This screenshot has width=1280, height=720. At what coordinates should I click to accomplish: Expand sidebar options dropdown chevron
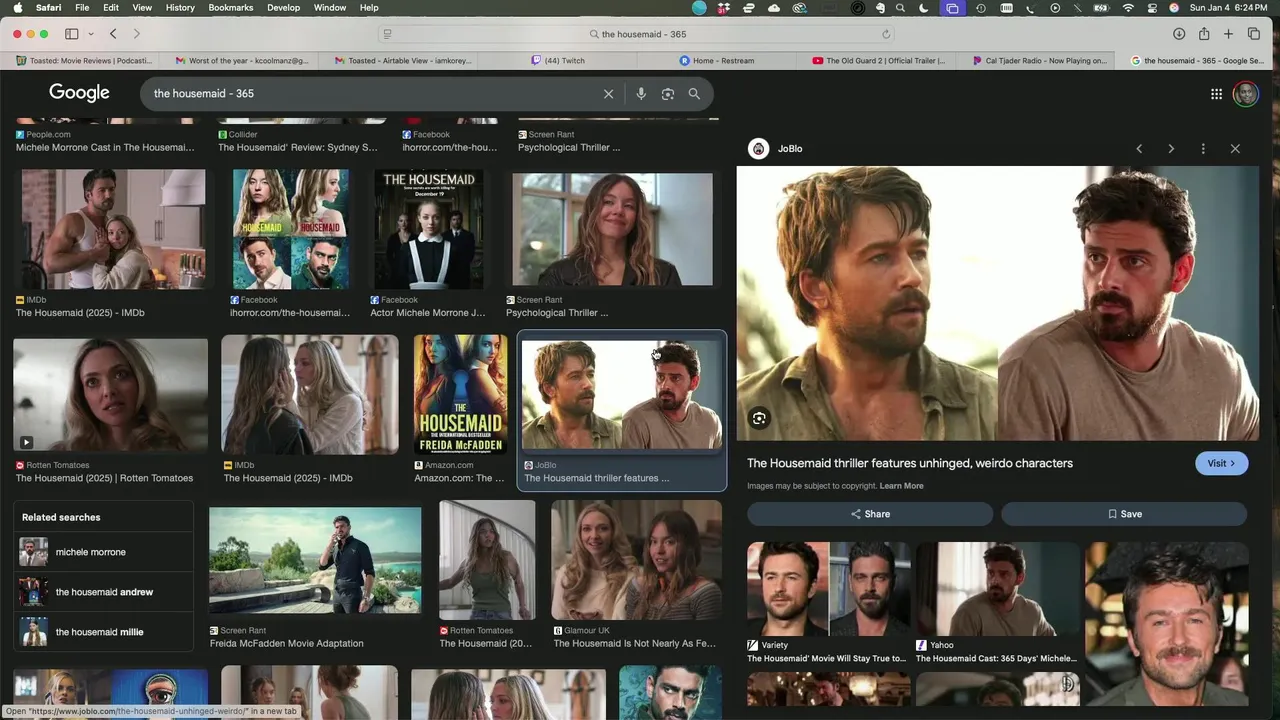click(x=90, y=34)
